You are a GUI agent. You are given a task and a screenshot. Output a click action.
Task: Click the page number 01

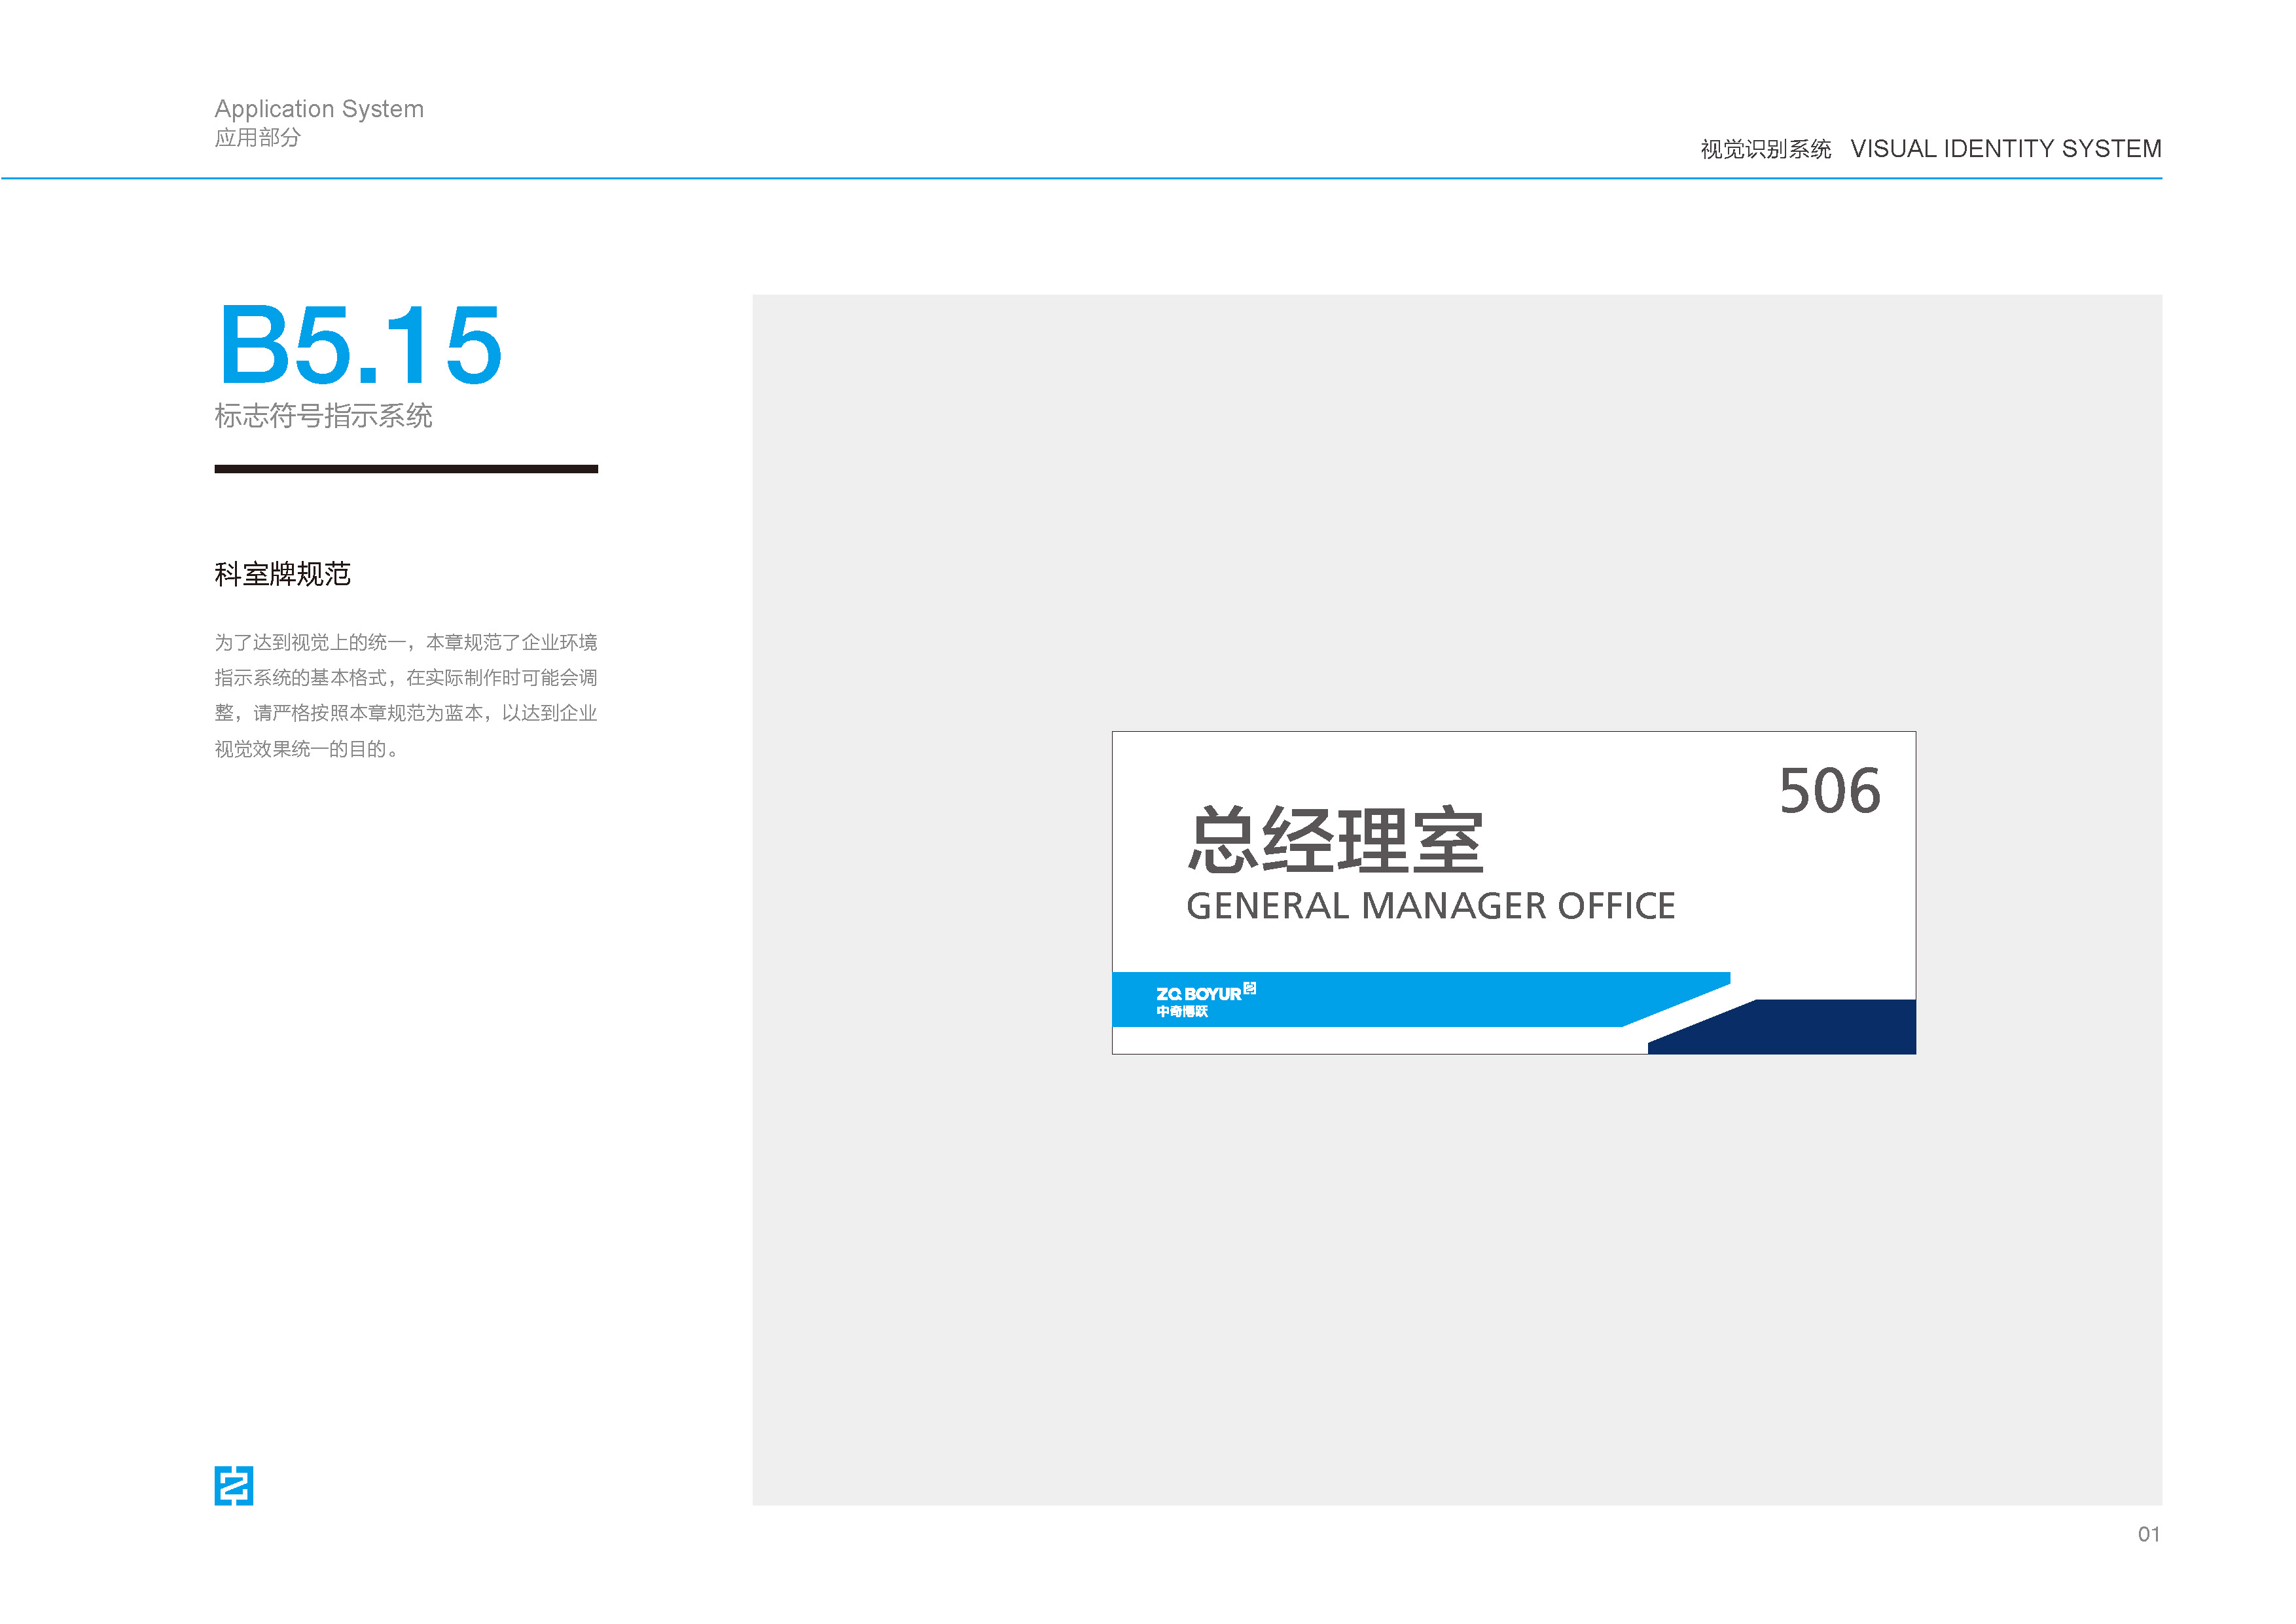click(x=2148, y=1534)
